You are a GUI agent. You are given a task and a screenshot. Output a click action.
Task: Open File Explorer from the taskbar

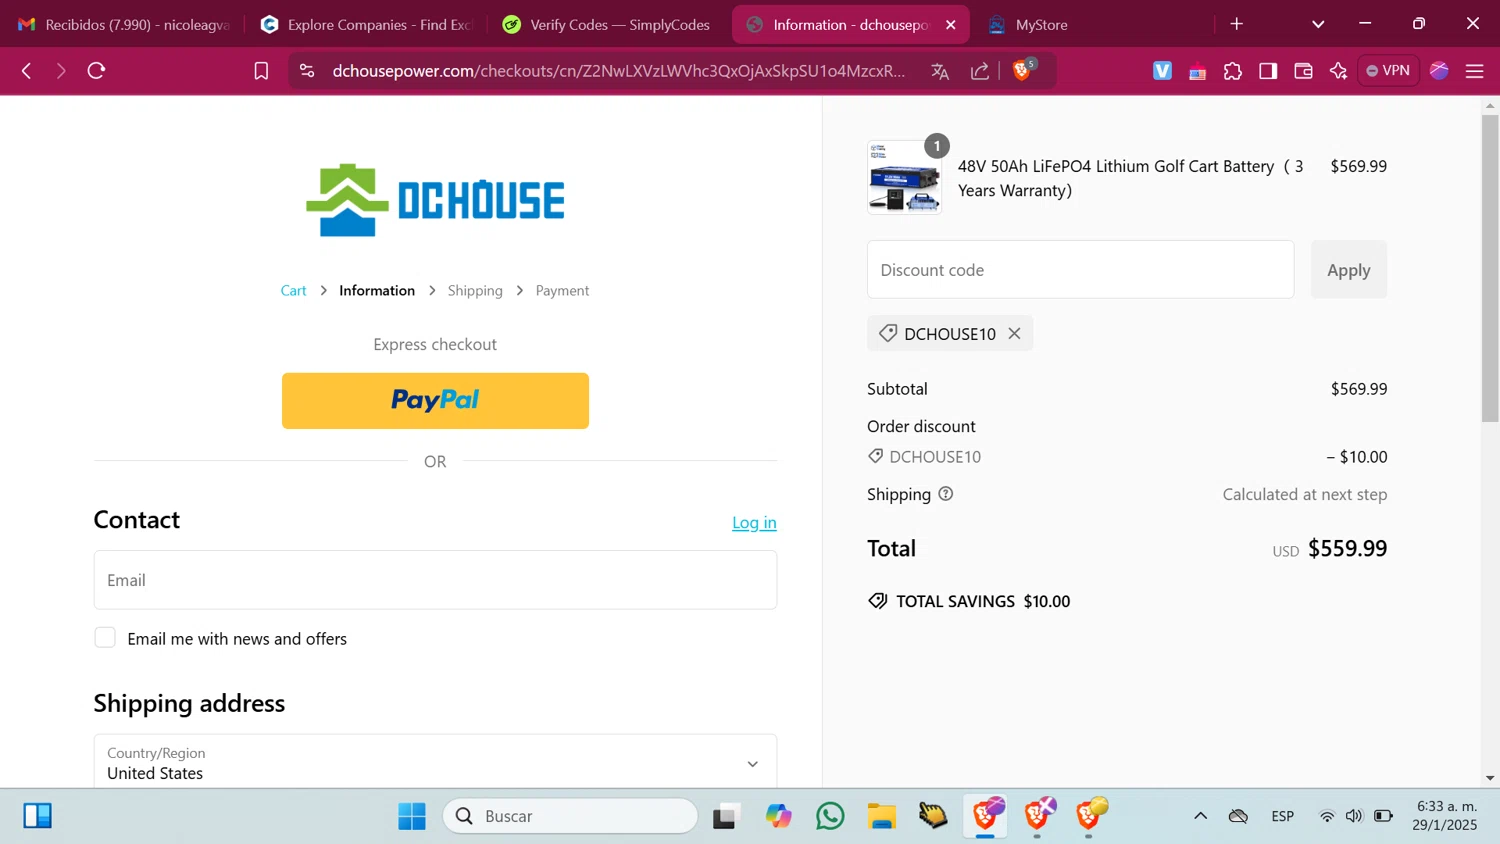tap(881, 816)
